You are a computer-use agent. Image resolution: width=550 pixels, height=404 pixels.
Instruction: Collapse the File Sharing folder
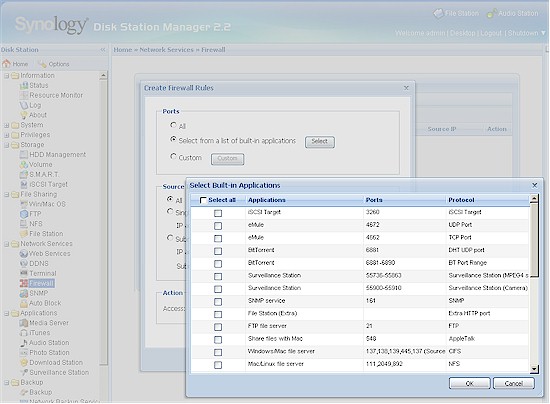7,194
